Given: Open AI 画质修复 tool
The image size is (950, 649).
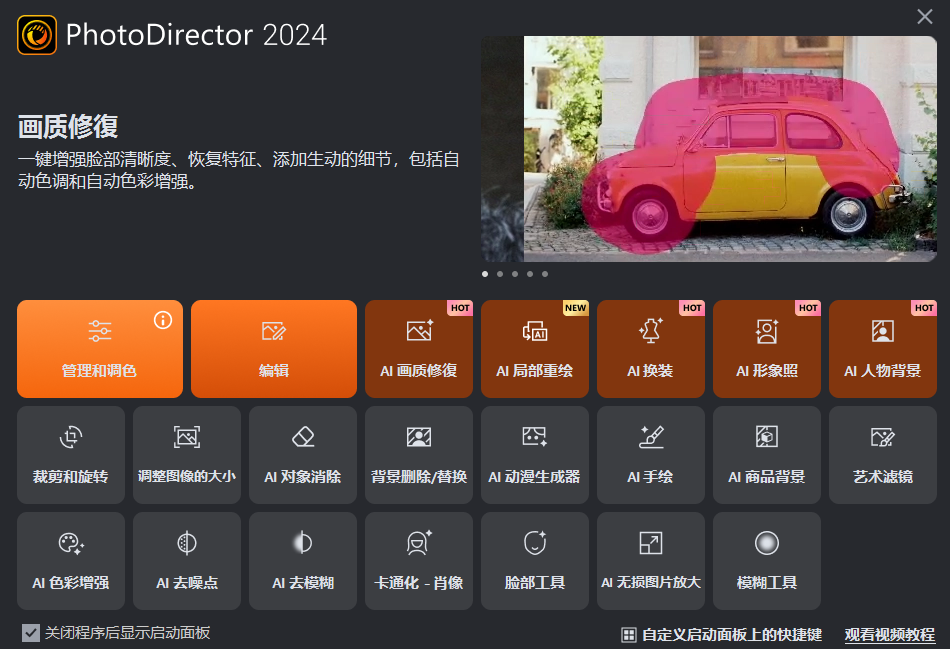Looking at the screenshot, I should point(418,350).
